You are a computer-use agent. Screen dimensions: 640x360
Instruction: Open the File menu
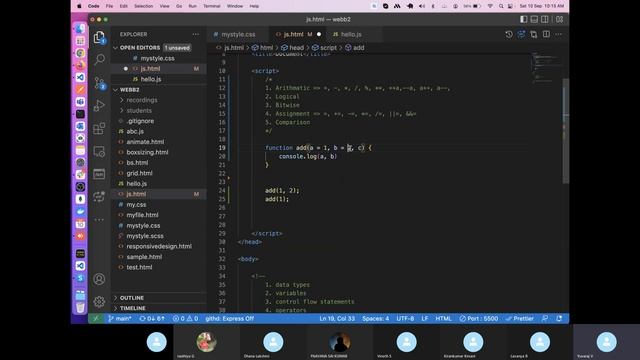pyautogui.click(x=109, y=6)
